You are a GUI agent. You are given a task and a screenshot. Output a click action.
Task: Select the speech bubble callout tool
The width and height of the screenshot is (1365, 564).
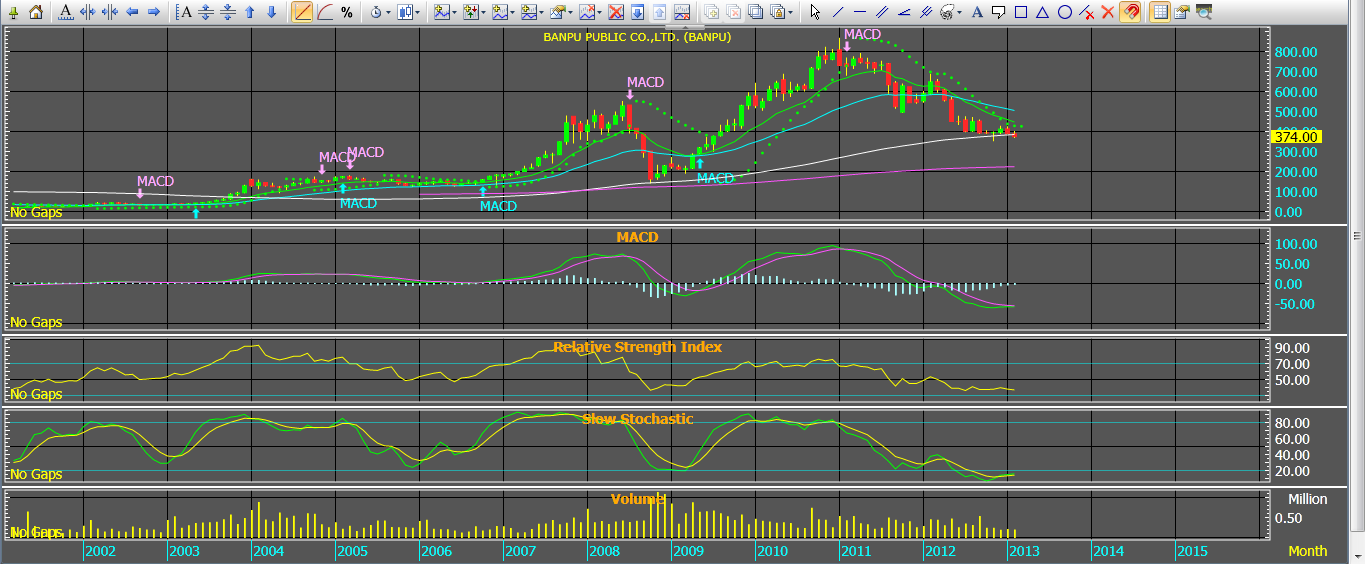(998, 12)
